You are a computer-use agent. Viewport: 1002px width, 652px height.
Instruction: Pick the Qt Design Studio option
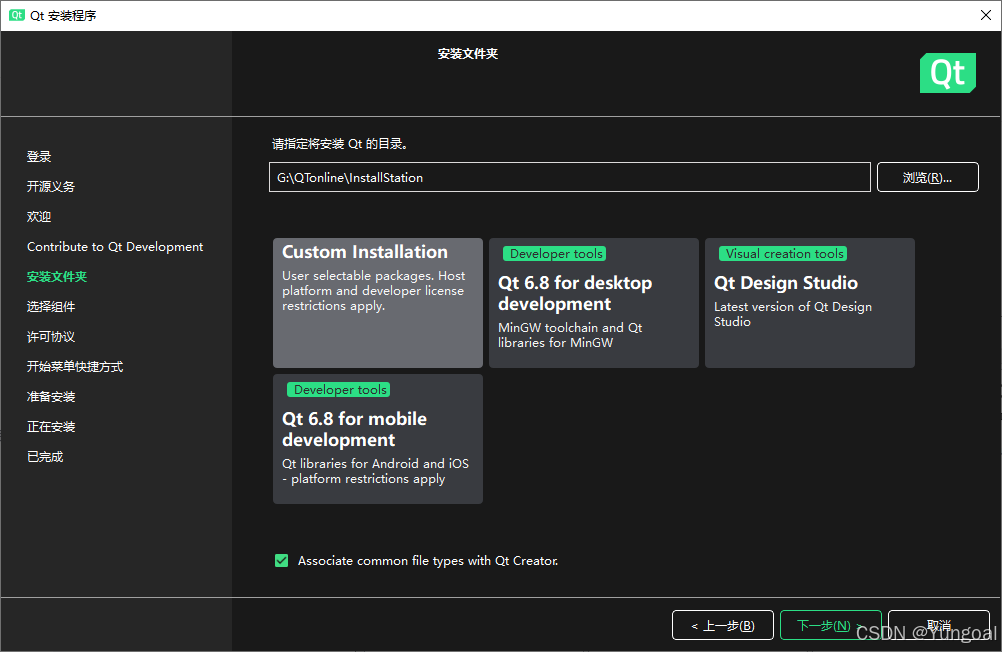click(810, 303)
